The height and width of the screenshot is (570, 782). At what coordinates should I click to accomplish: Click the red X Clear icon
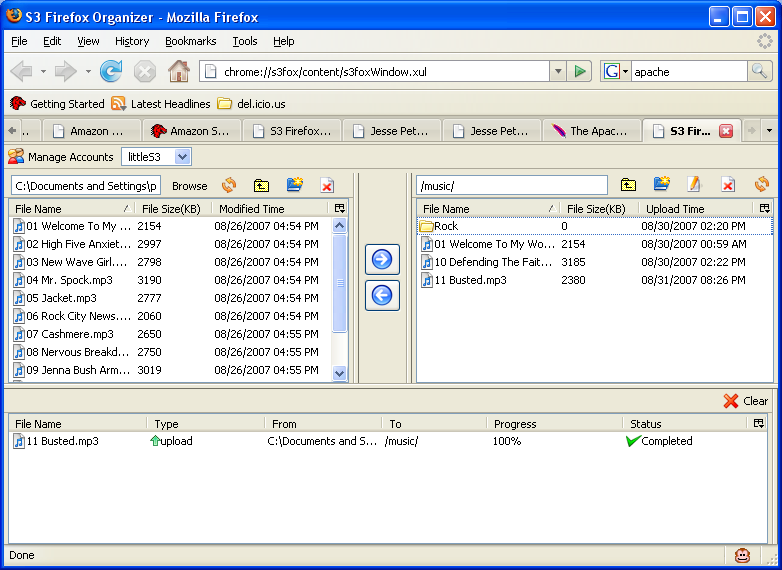tap(731, 401)
